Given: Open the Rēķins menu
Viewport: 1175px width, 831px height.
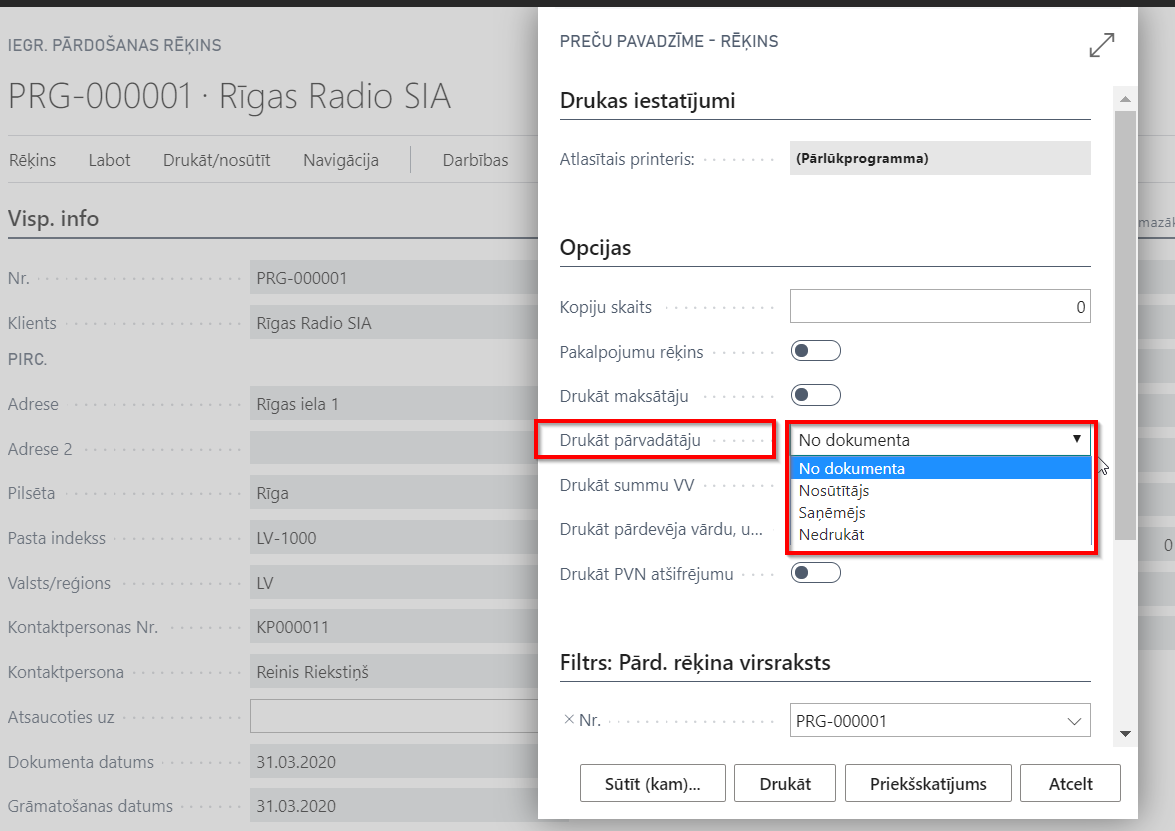Looking at the screenshot, I should pos(32,160).
